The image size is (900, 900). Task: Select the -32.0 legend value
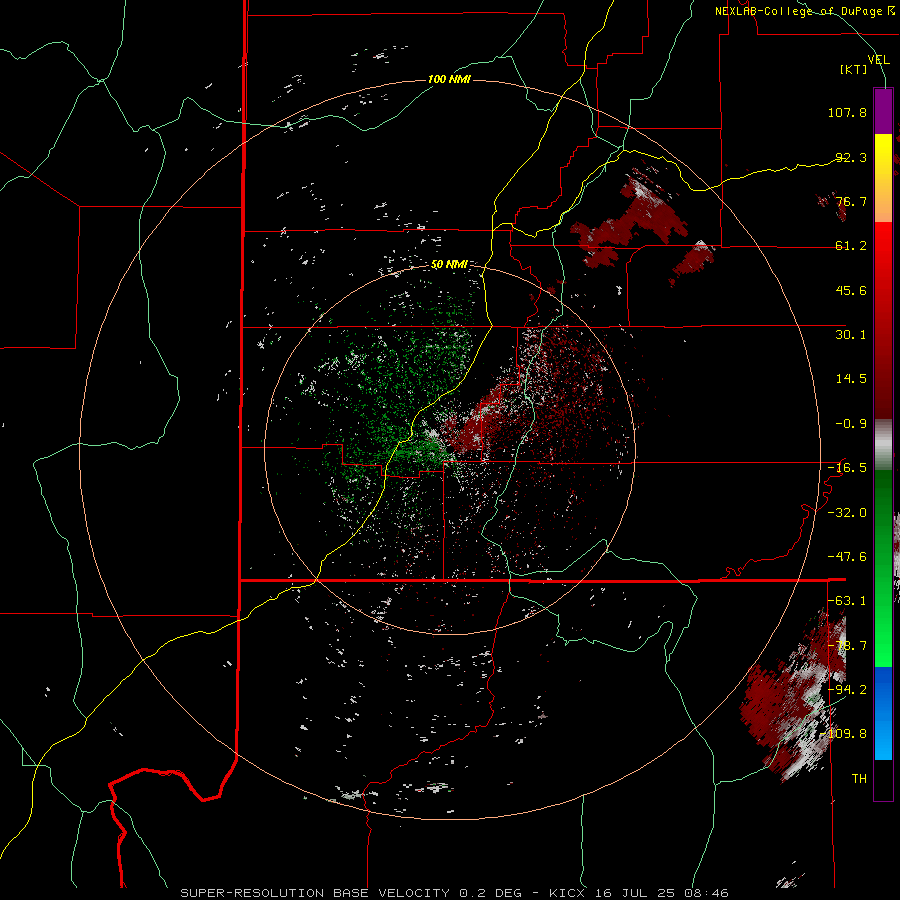847,513
